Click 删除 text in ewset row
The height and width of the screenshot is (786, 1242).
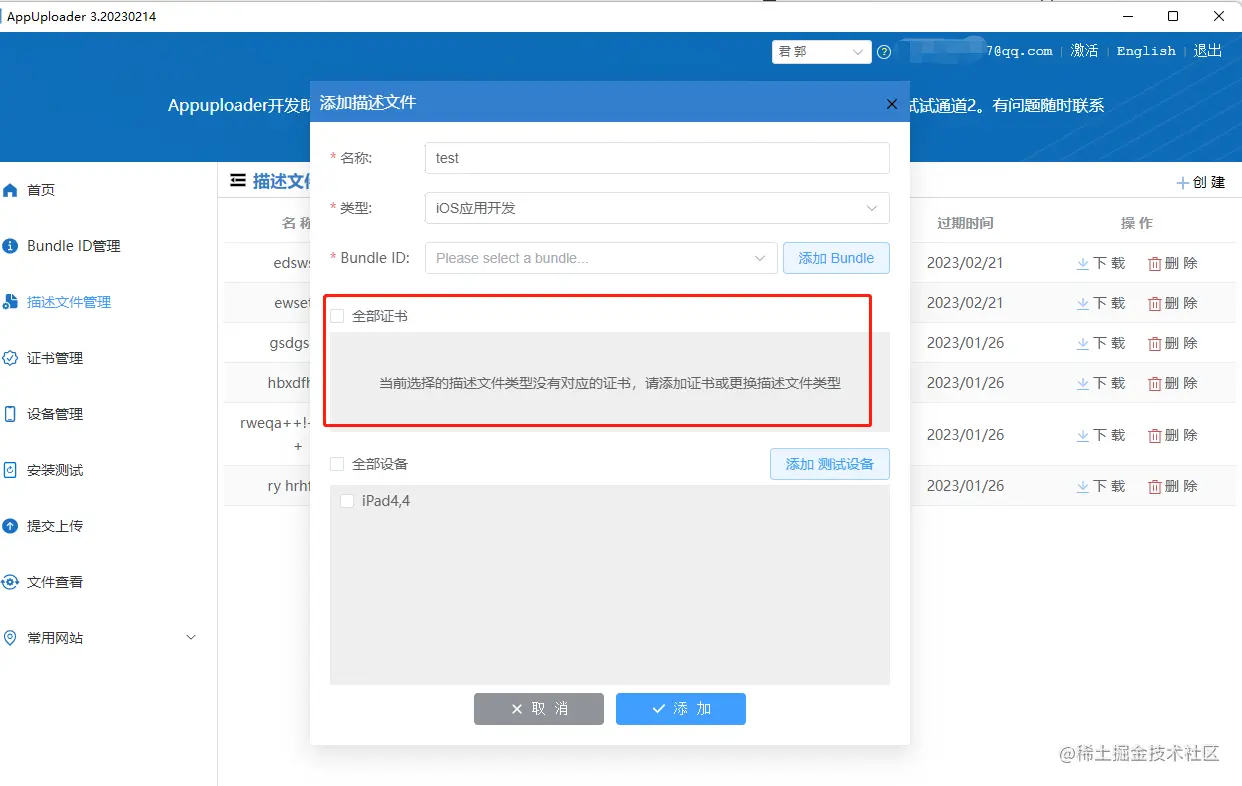[x=1182, y=303]
